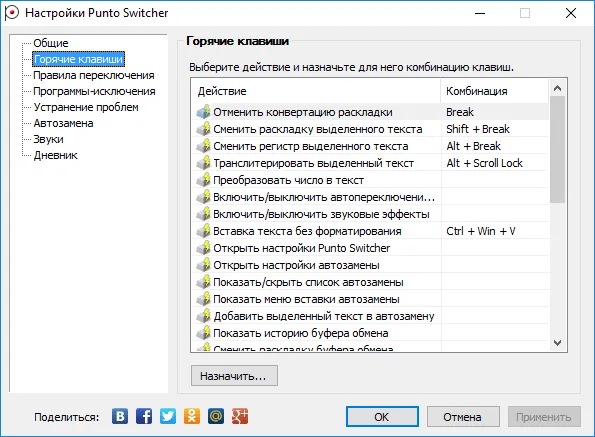Click icon beside Отменить конвертацию раскладки
The image size is (595, 437).
pyautogui.click(x=203, y=112)
